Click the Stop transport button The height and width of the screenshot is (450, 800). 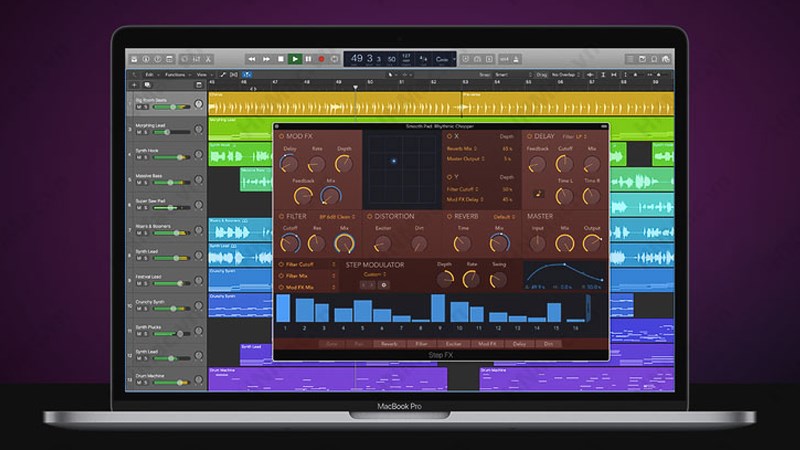tap(280, 59)
